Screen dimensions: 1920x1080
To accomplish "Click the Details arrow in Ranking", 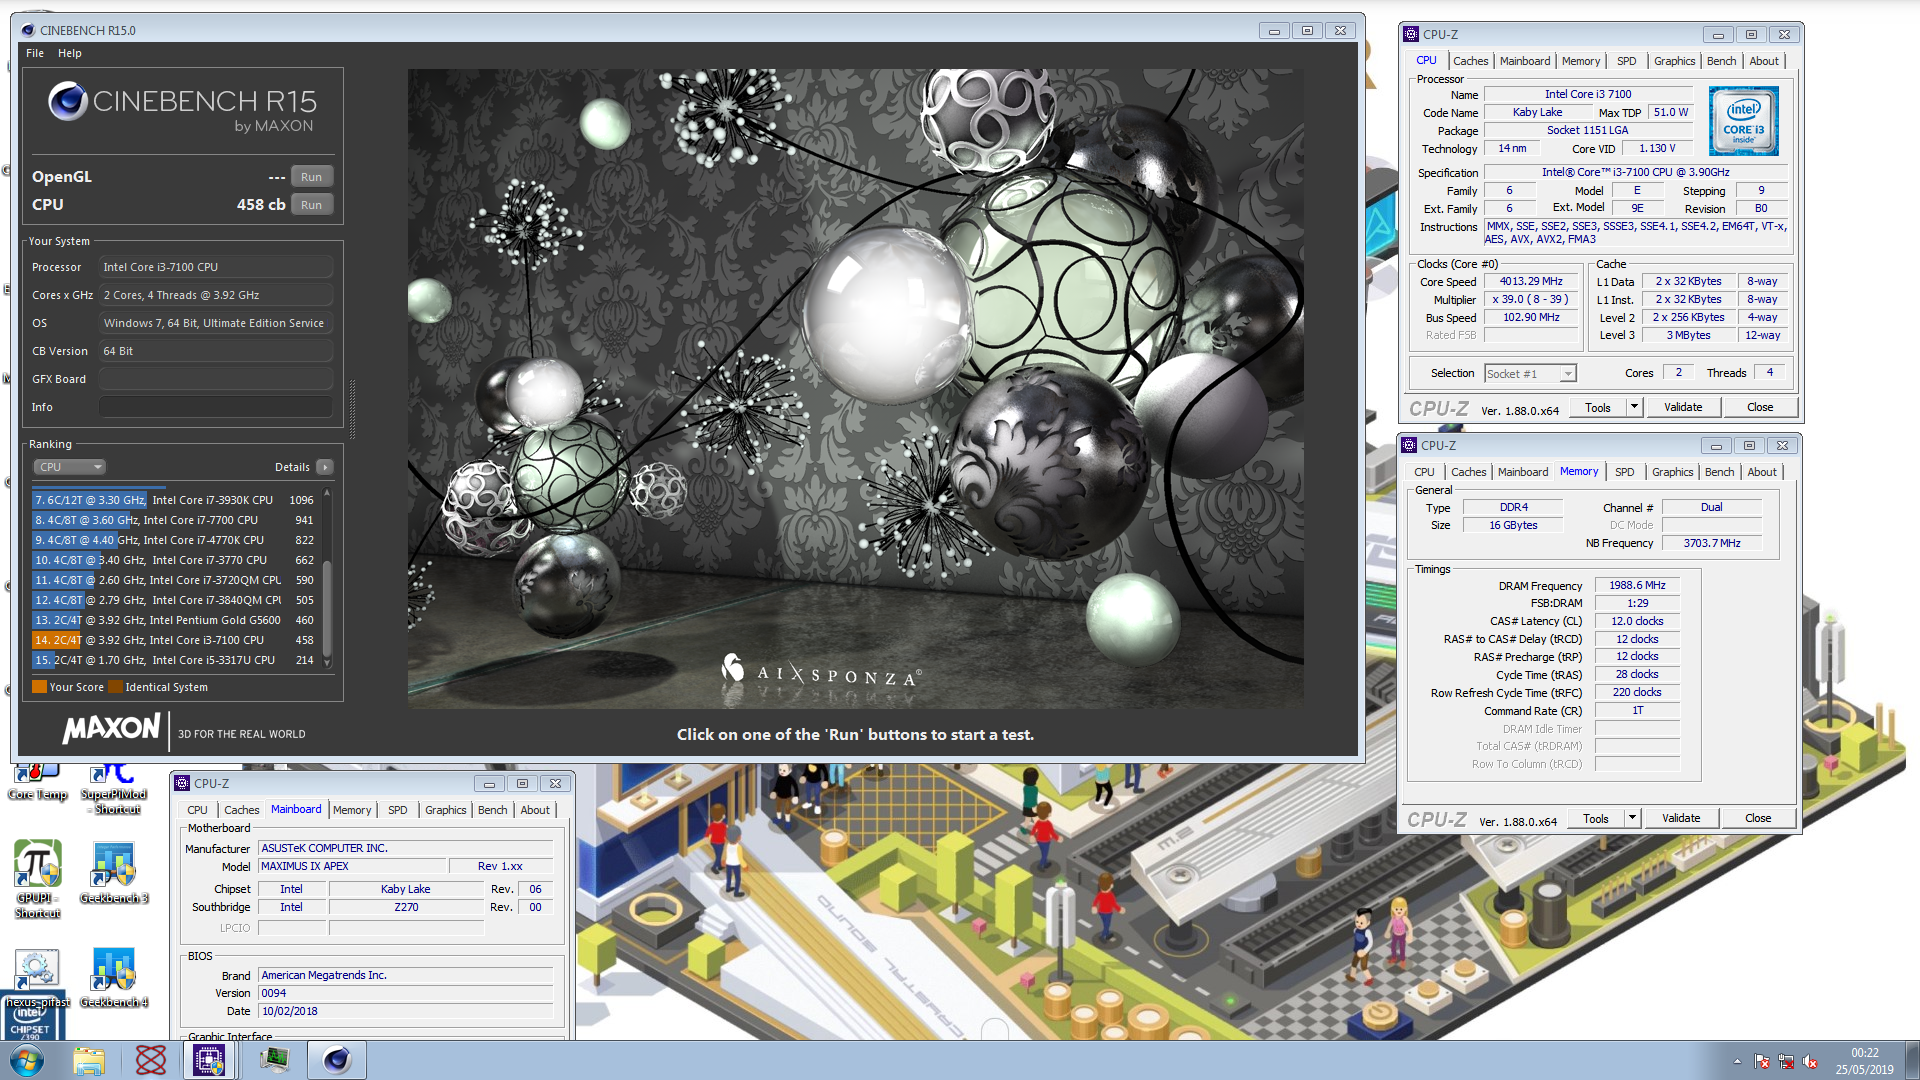I will pyautogui.click(x=325, y=467).
